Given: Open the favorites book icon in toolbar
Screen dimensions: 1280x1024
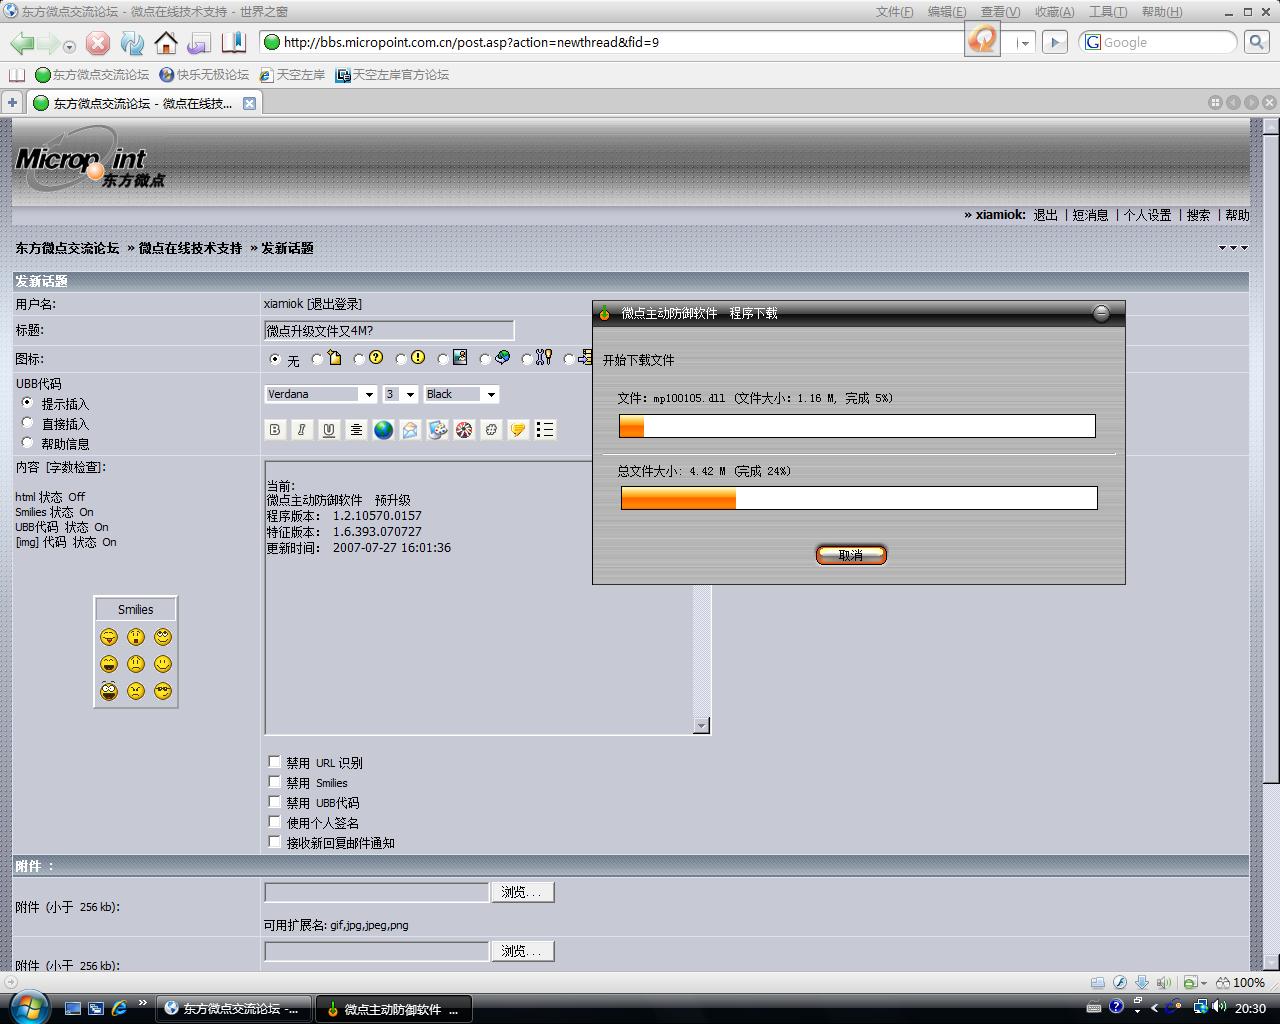Looking at the screenshot, I should [x=234, y=42].
